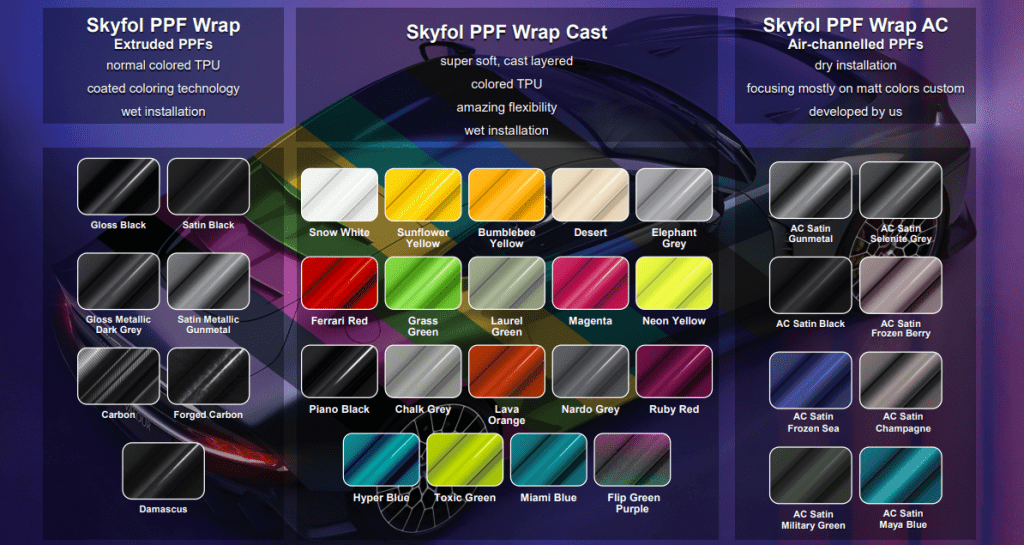Click the Skyfol PPF Wrap Cast heading

[507, 32]
